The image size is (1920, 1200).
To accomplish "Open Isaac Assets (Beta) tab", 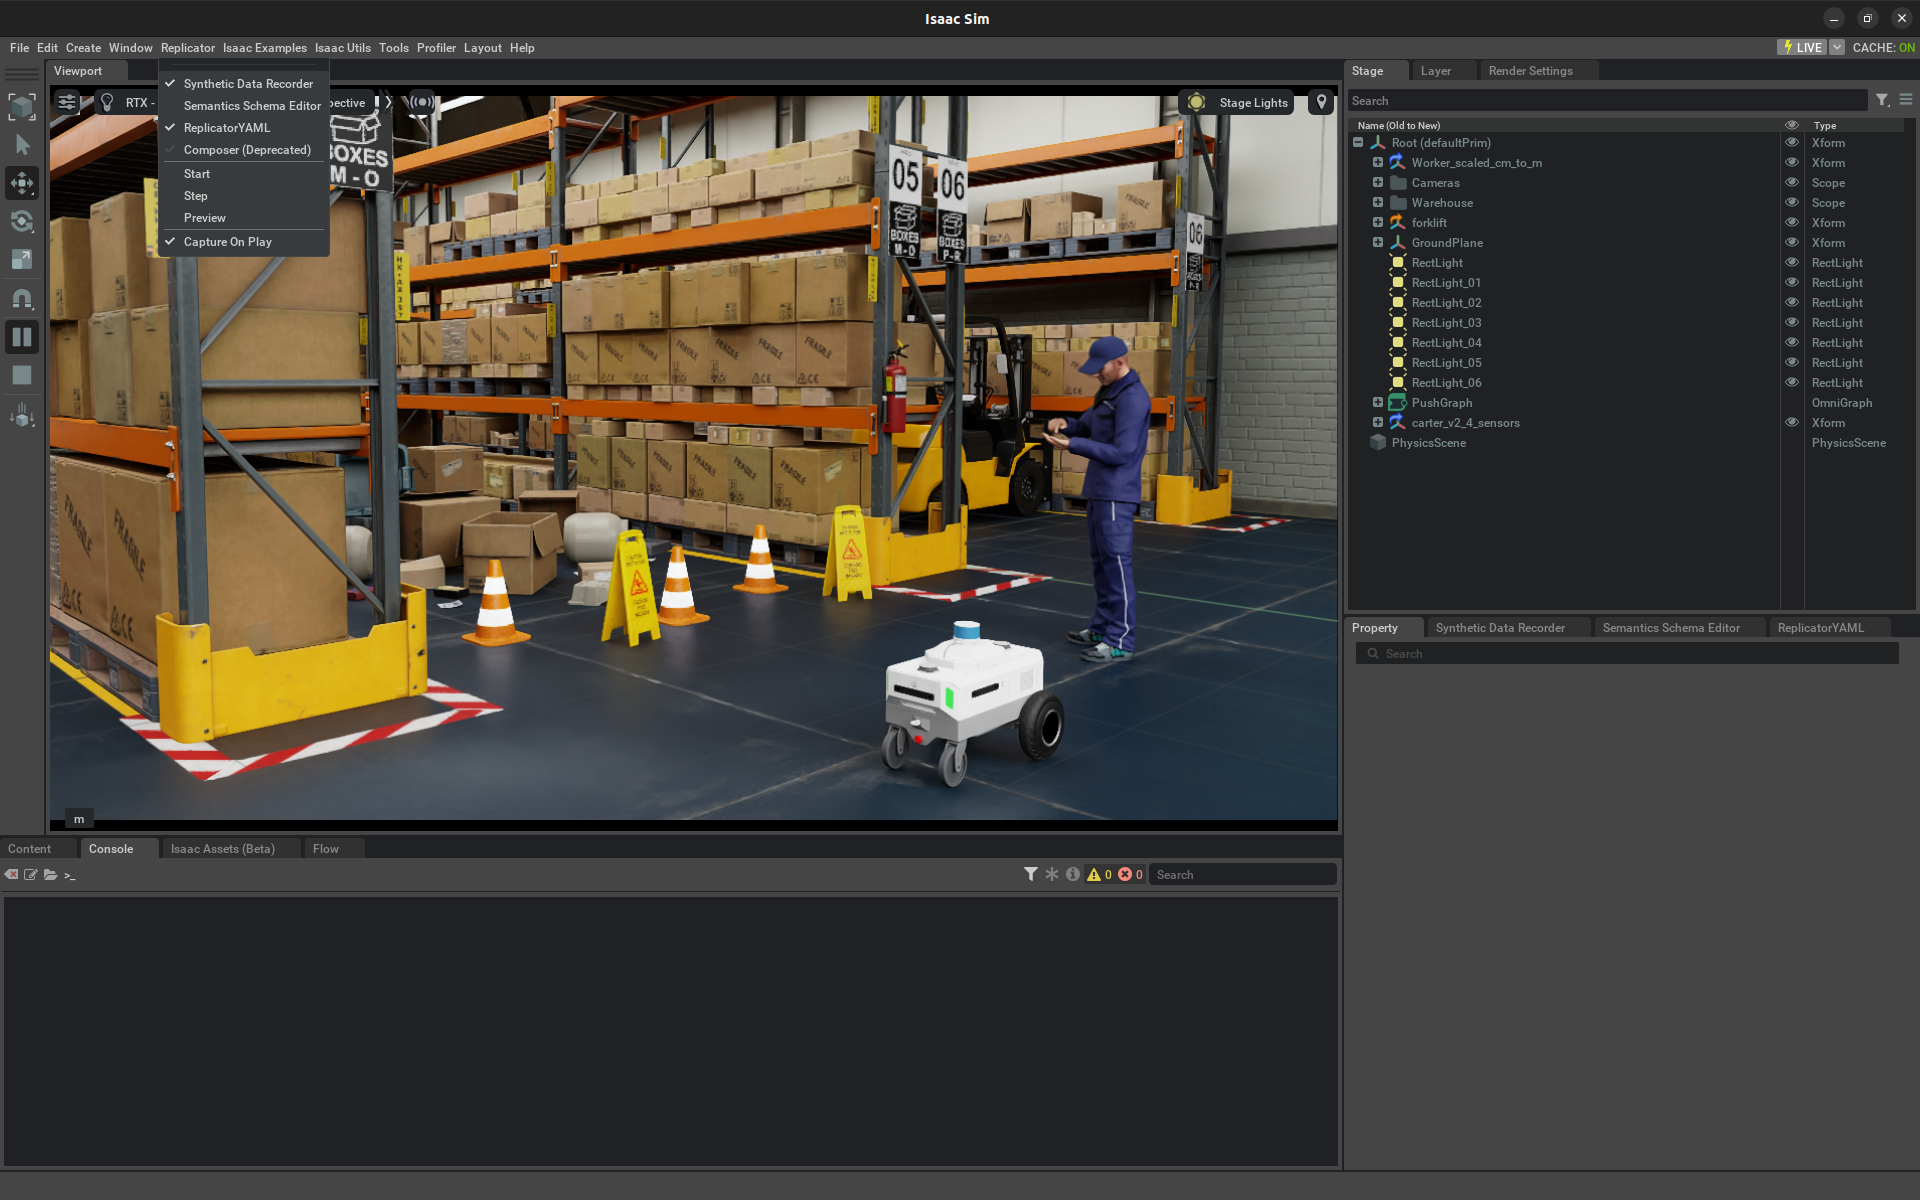I will tap(222, 849).
